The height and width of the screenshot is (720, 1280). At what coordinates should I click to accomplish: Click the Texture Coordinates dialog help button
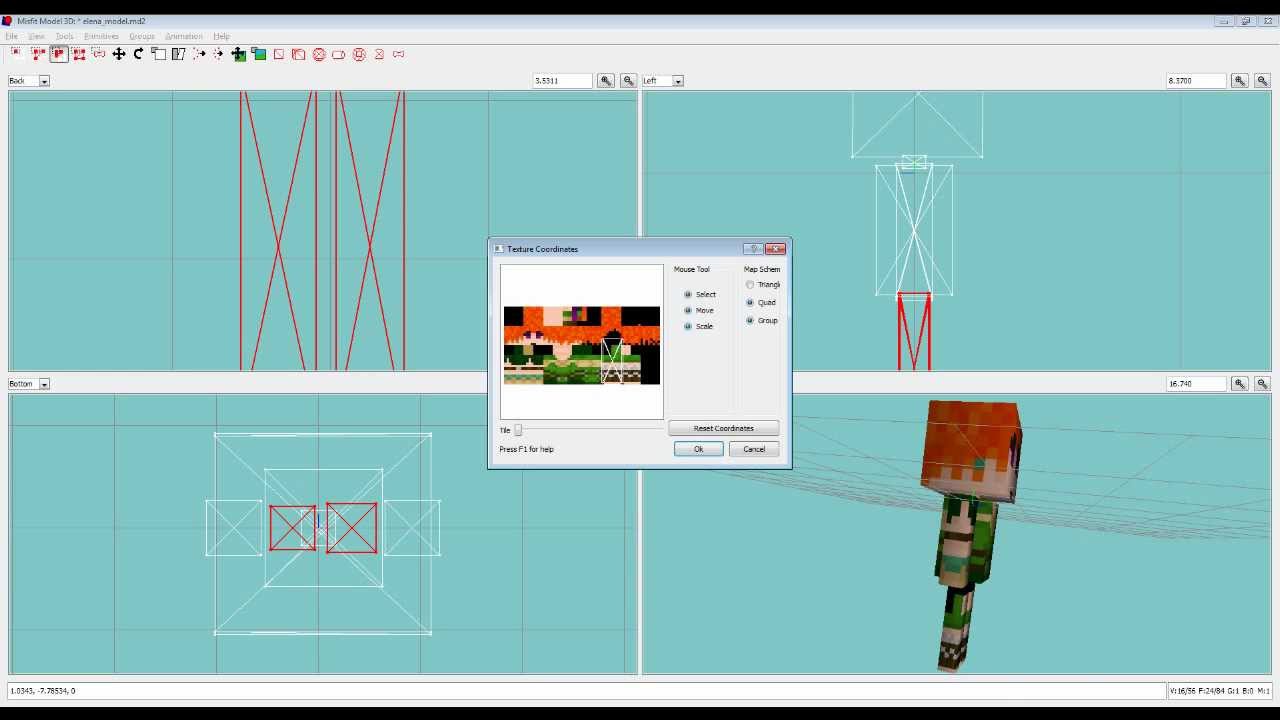pos(753,249)
